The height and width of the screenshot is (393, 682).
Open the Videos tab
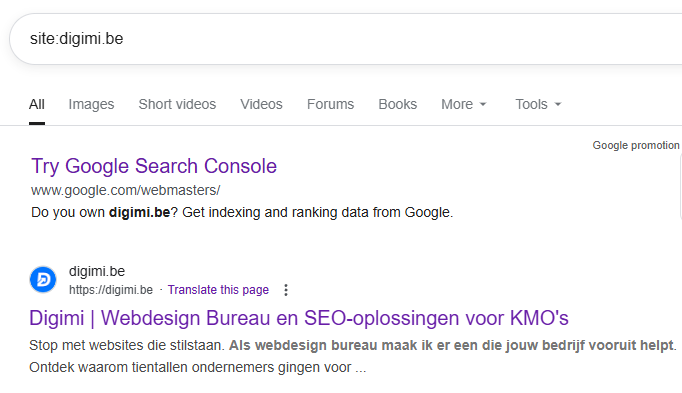tap(261, 104)
